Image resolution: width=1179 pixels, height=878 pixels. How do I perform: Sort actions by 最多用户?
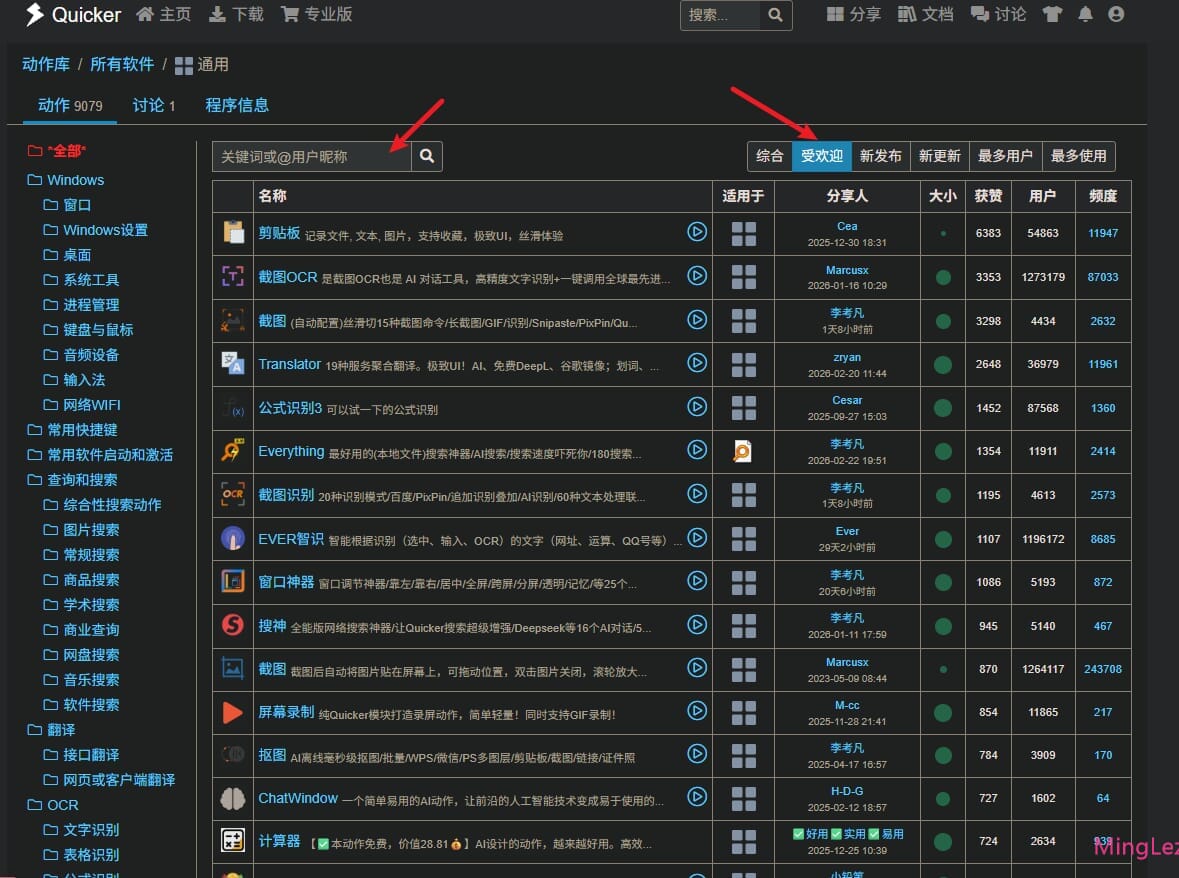click(1005, 156)
